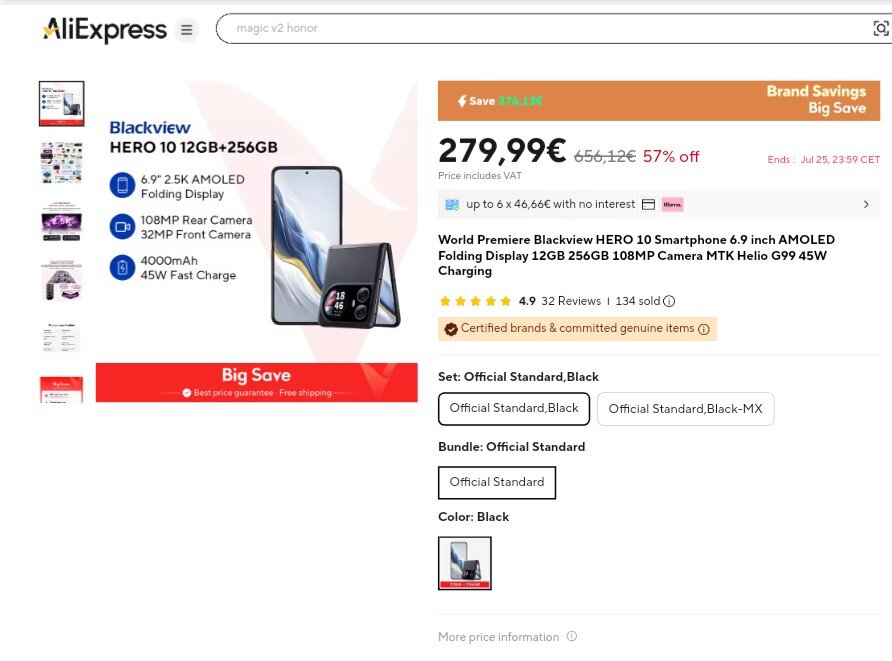The image size is (892, 661).
Task: Click the info icon beside 134 sold
Action: [x=669, y=301]
